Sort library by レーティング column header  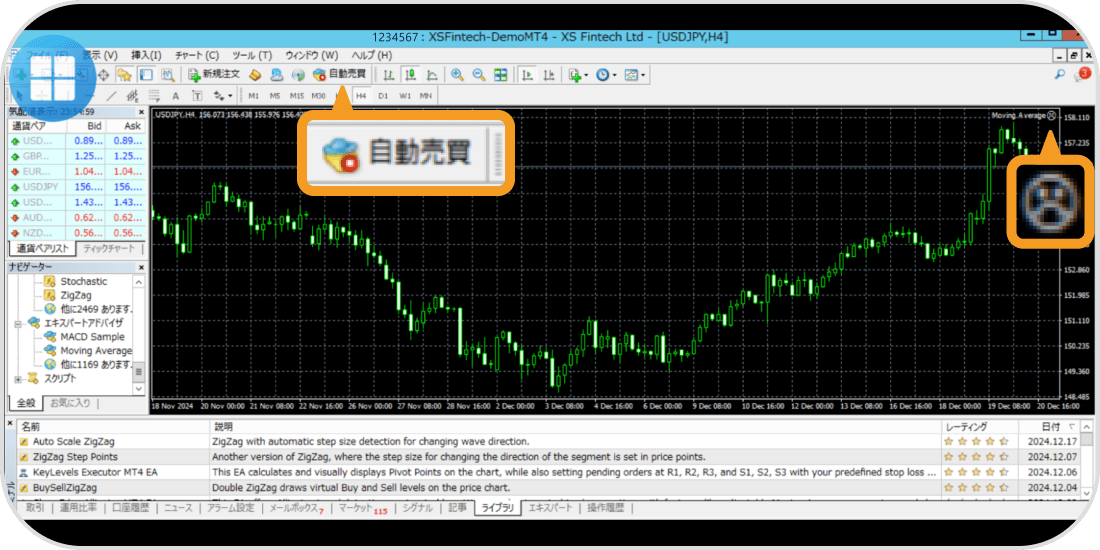point(980,427)
